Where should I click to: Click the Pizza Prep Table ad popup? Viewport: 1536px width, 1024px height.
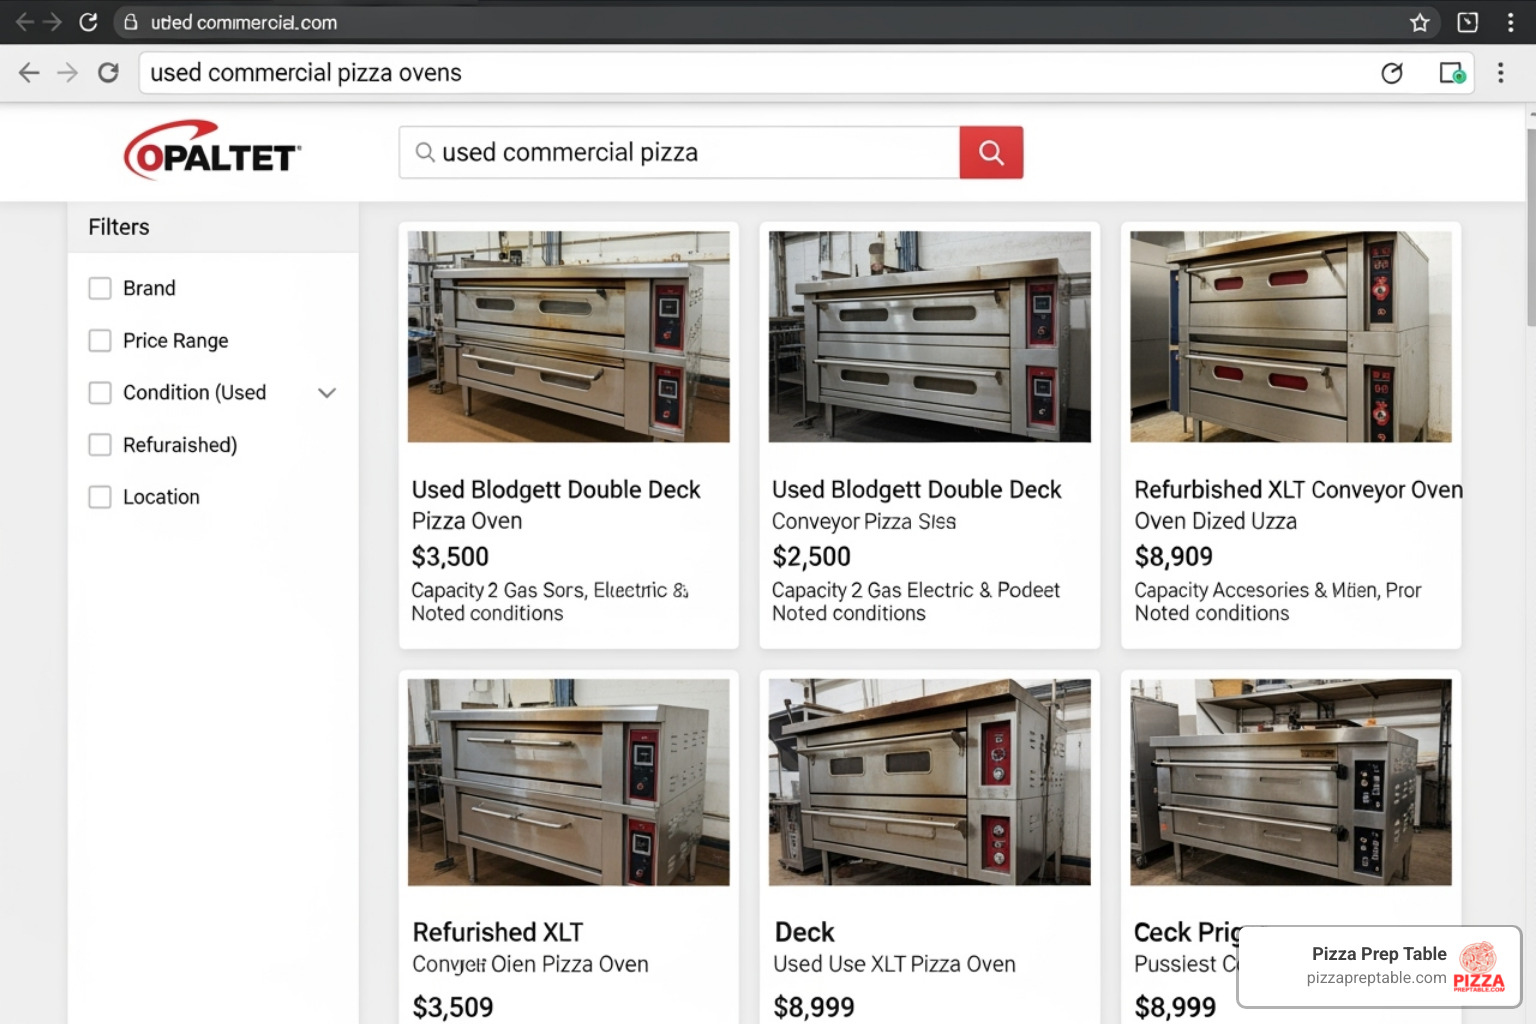tap(1379, 966)
